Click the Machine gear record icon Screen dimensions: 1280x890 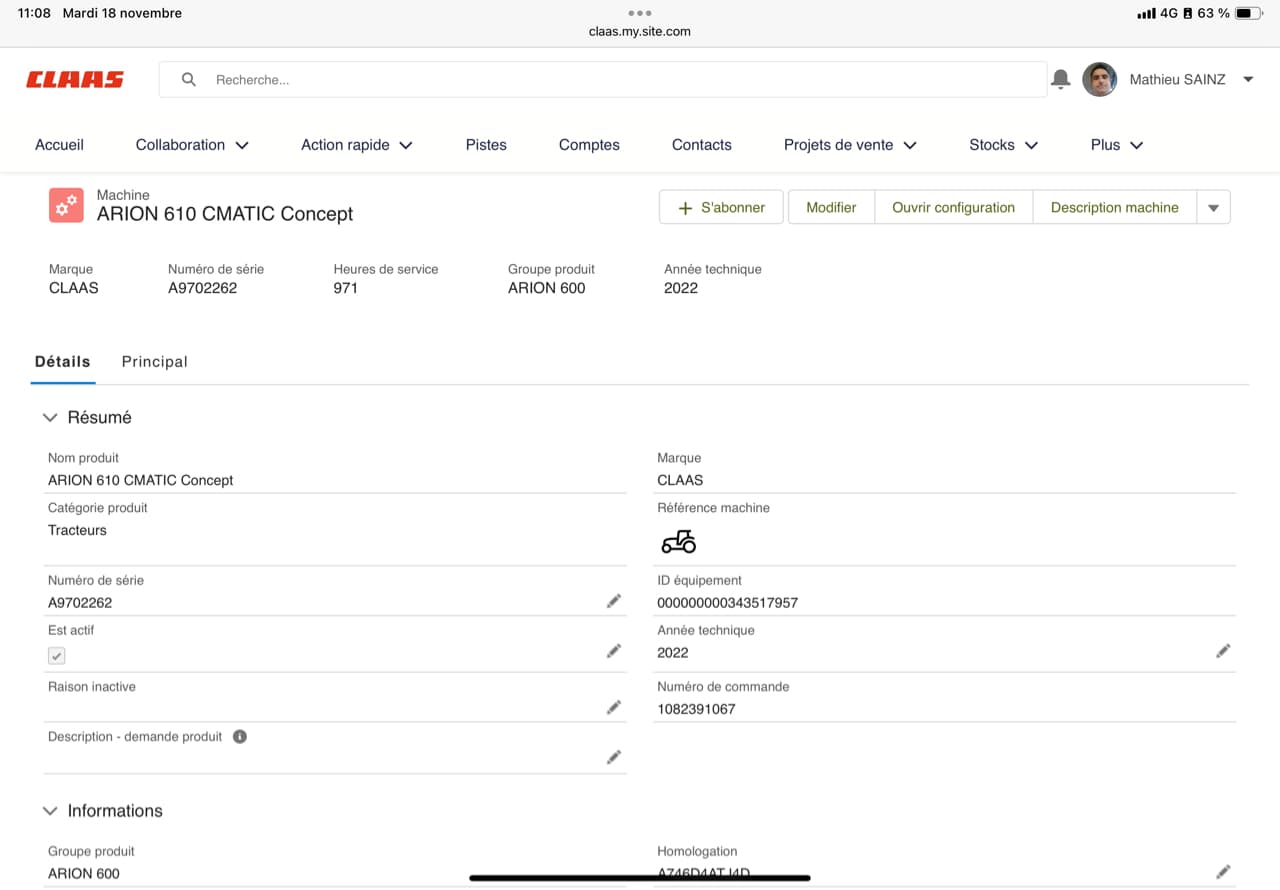[x=66, y=205]
